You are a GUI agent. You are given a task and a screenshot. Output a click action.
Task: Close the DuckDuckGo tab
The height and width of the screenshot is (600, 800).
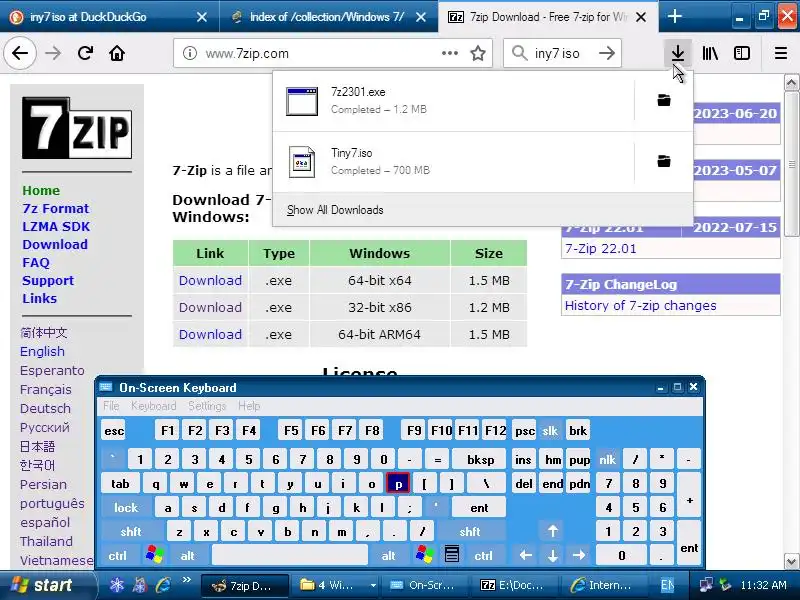pyautogui.click(x=202, y=17)
